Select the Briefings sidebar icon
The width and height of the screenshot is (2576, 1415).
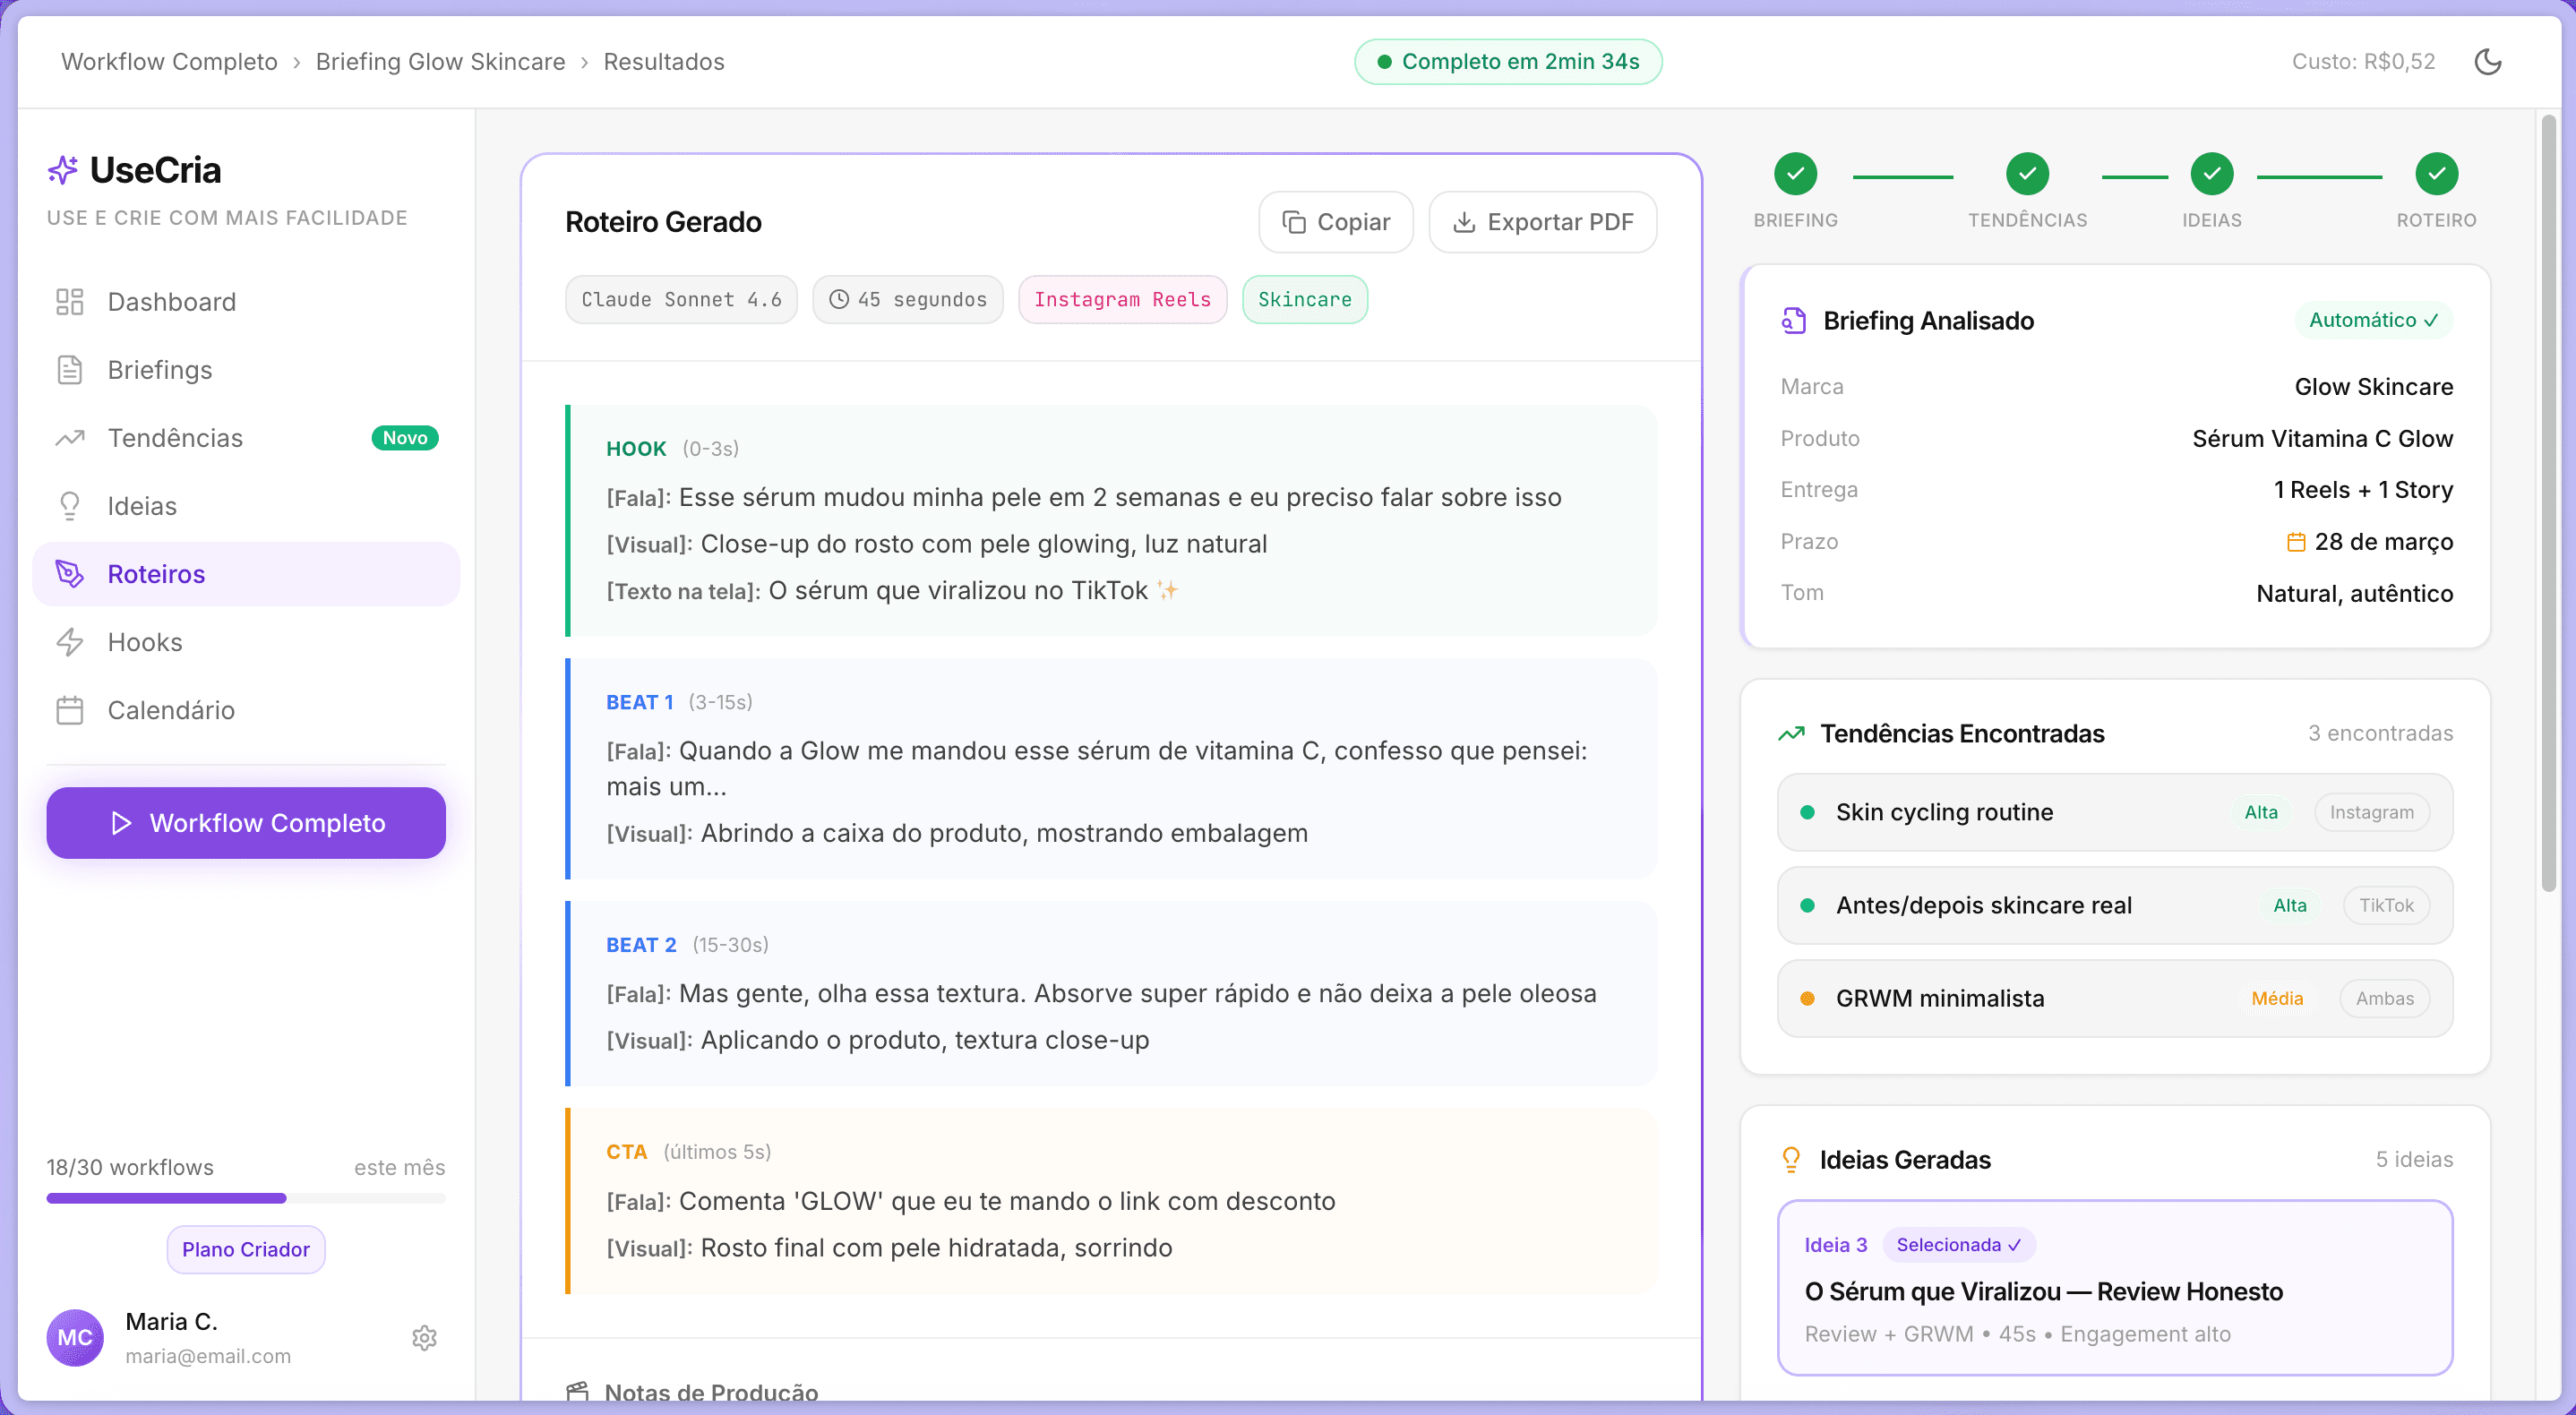tap(69, 369)
